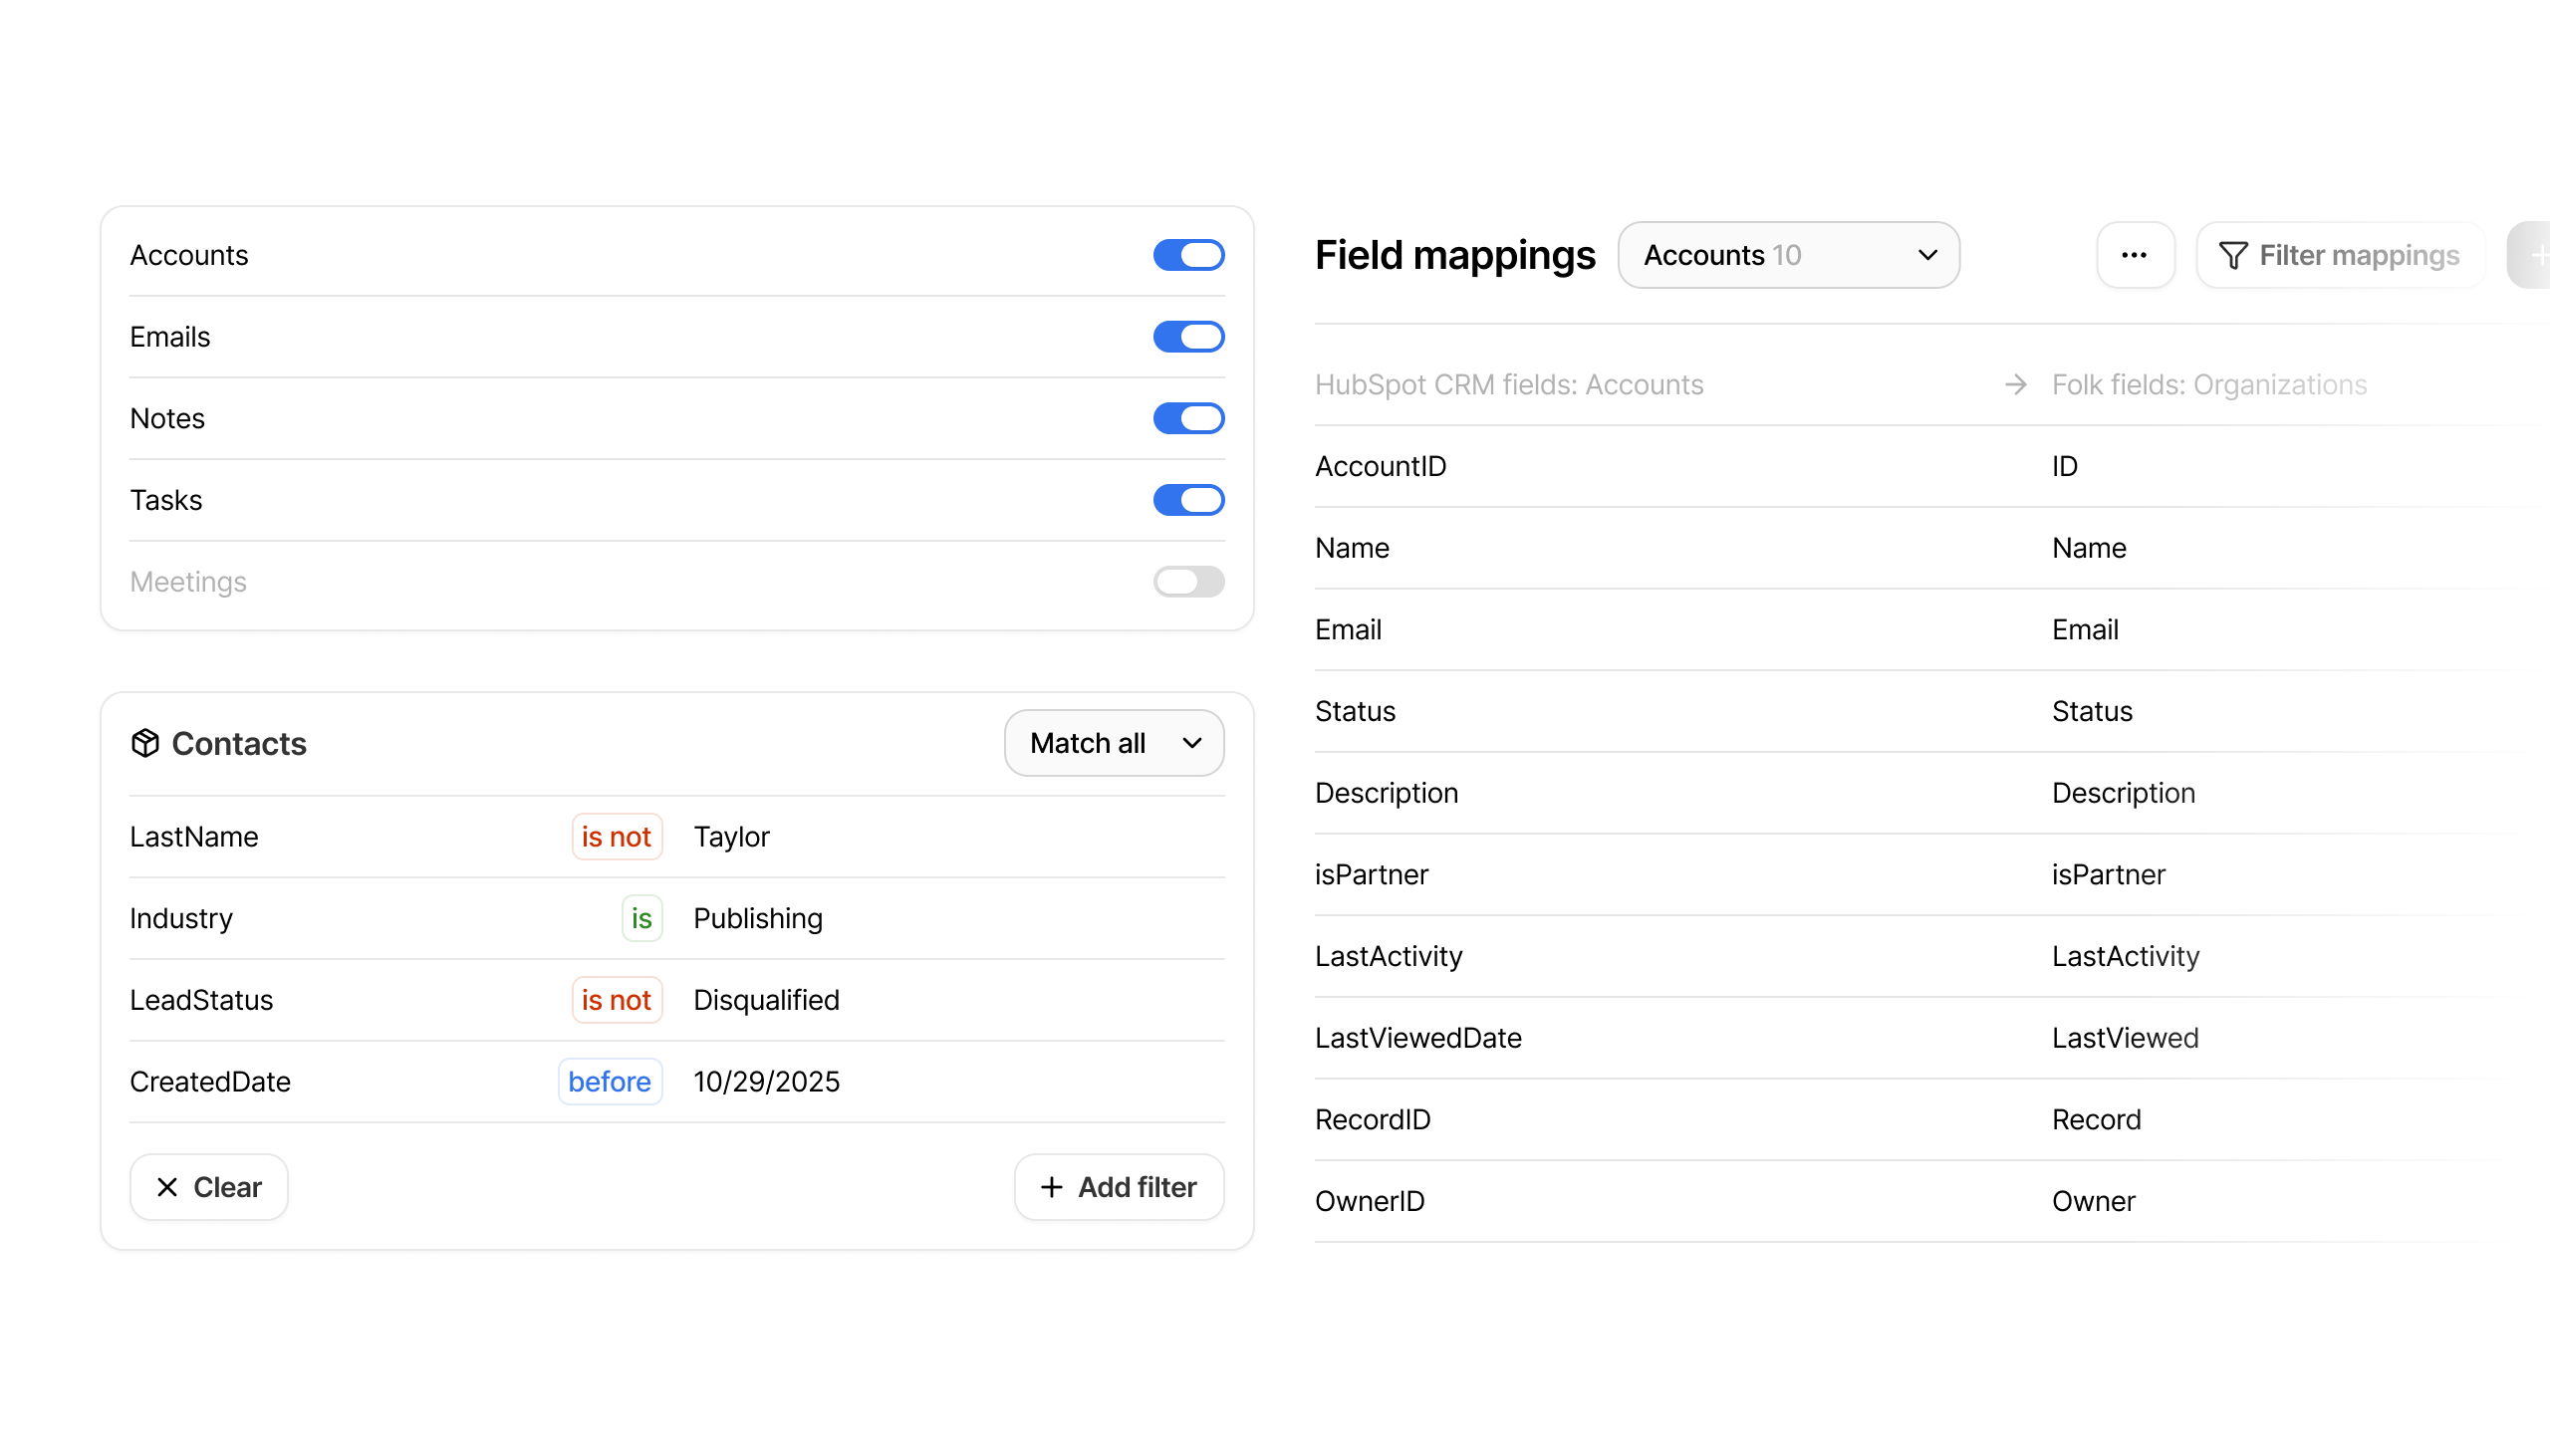Viewport: 2550px width, 1456px height.
Task: Click the 'is' operator for Industry
Action: pyautogui.click(x=641, y=919)
